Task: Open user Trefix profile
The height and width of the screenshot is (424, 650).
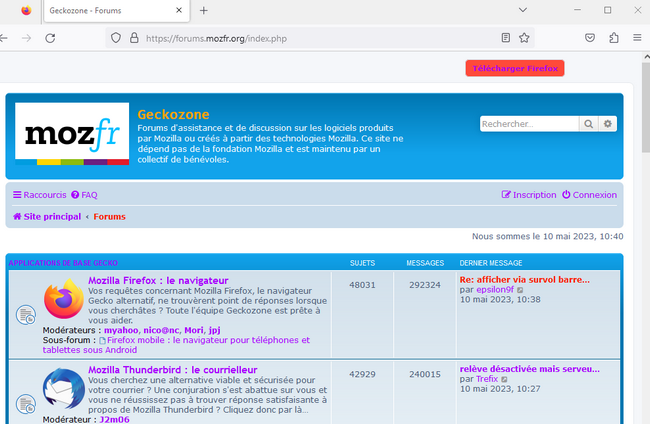Action: coord(487,379)
